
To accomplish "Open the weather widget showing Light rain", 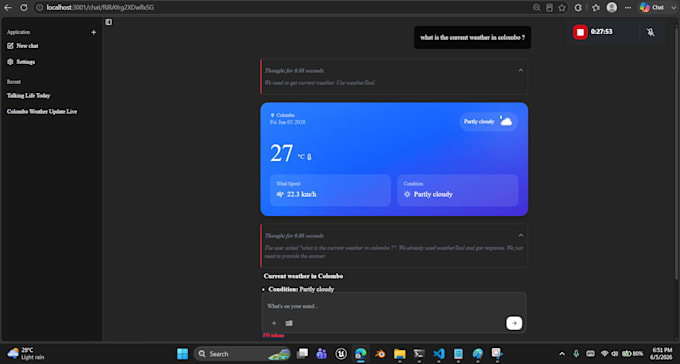I will (26, 354).
